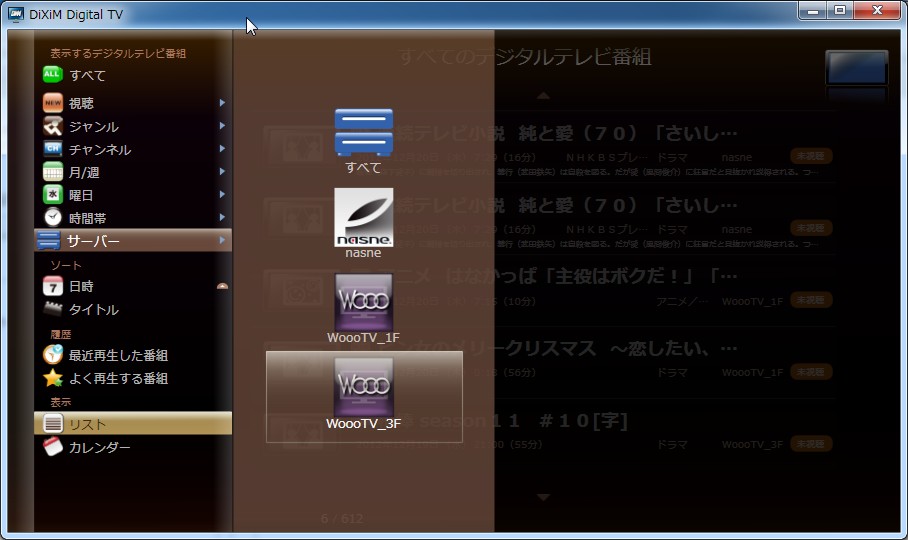Click the 未視聴 badge on the はなかっぱ row
Screen dimensions: 908x540
tap(811, 300)
